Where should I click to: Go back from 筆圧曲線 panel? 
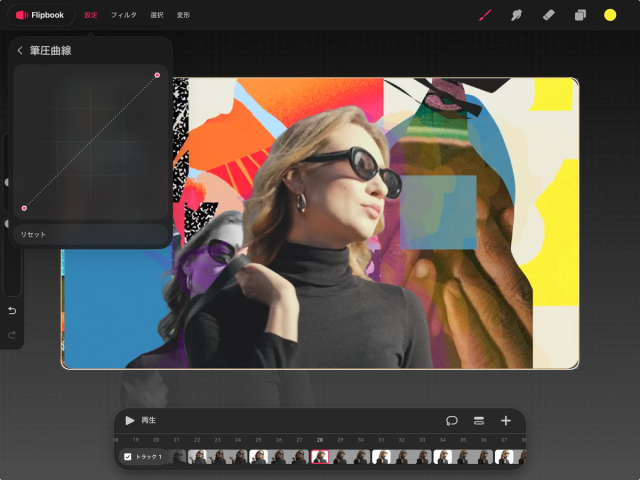pyautogui.click(x=20, y=50)
